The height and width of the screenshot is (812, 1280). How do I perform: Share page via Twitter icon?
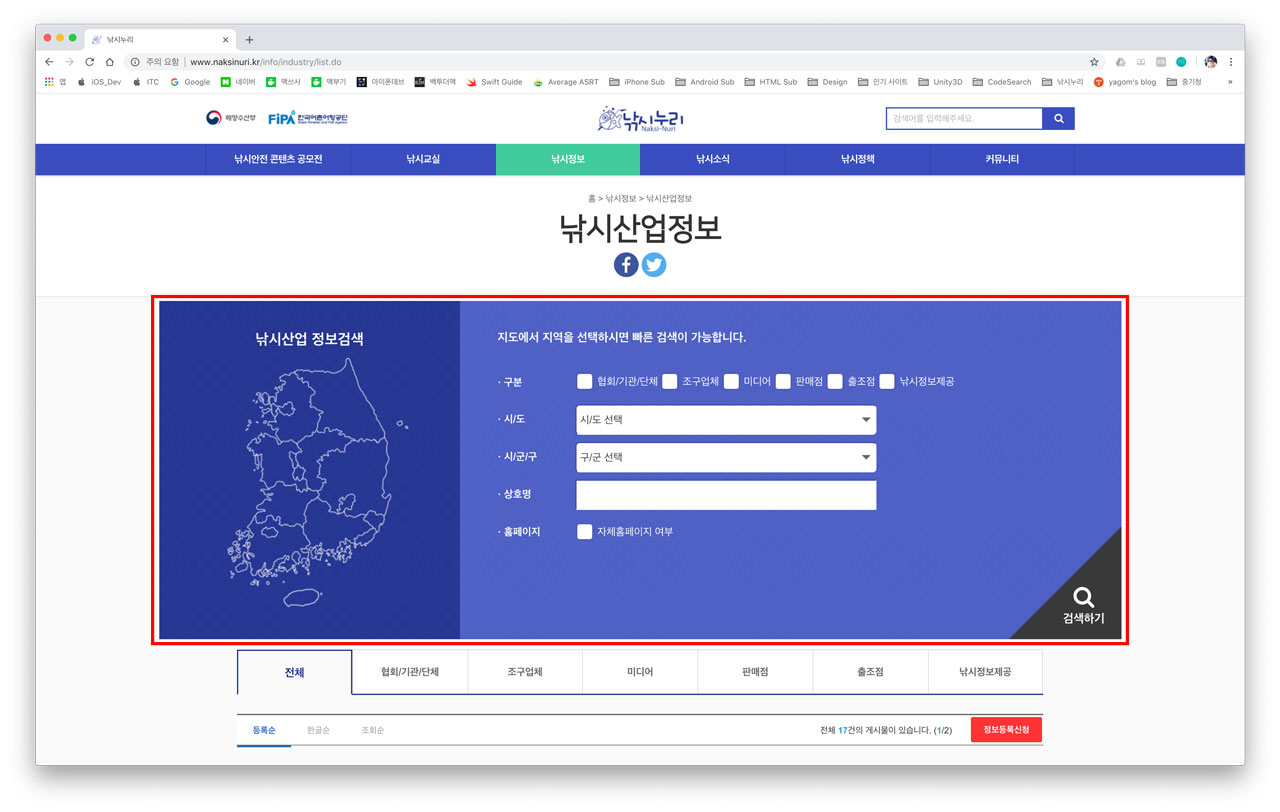coord(654,265)
